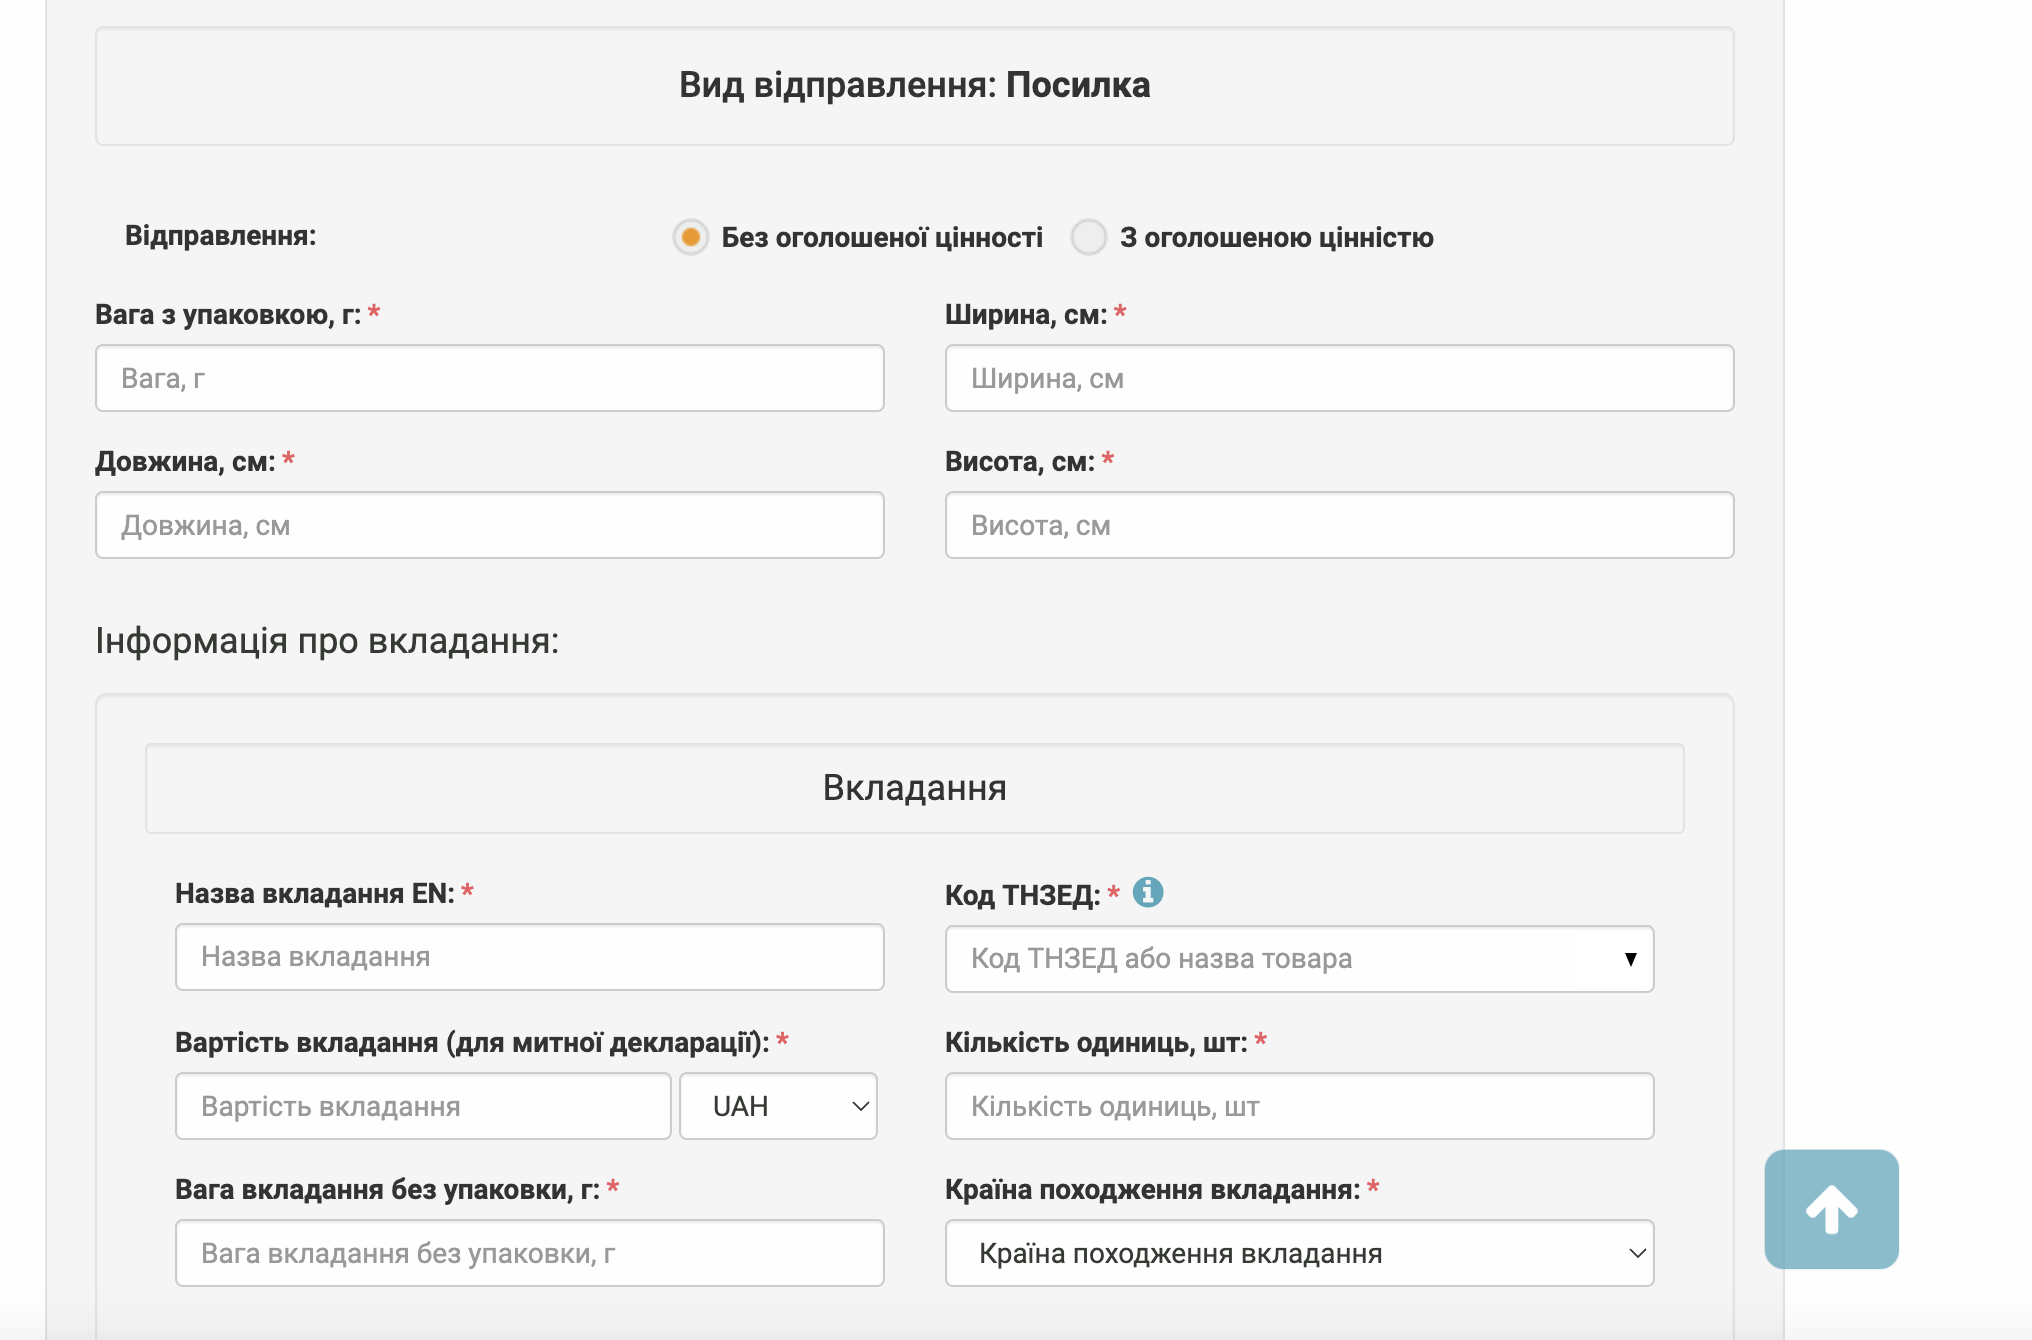Focus the Ширина, см input field
2032x1340 pixels.
tap(1339, 378)
